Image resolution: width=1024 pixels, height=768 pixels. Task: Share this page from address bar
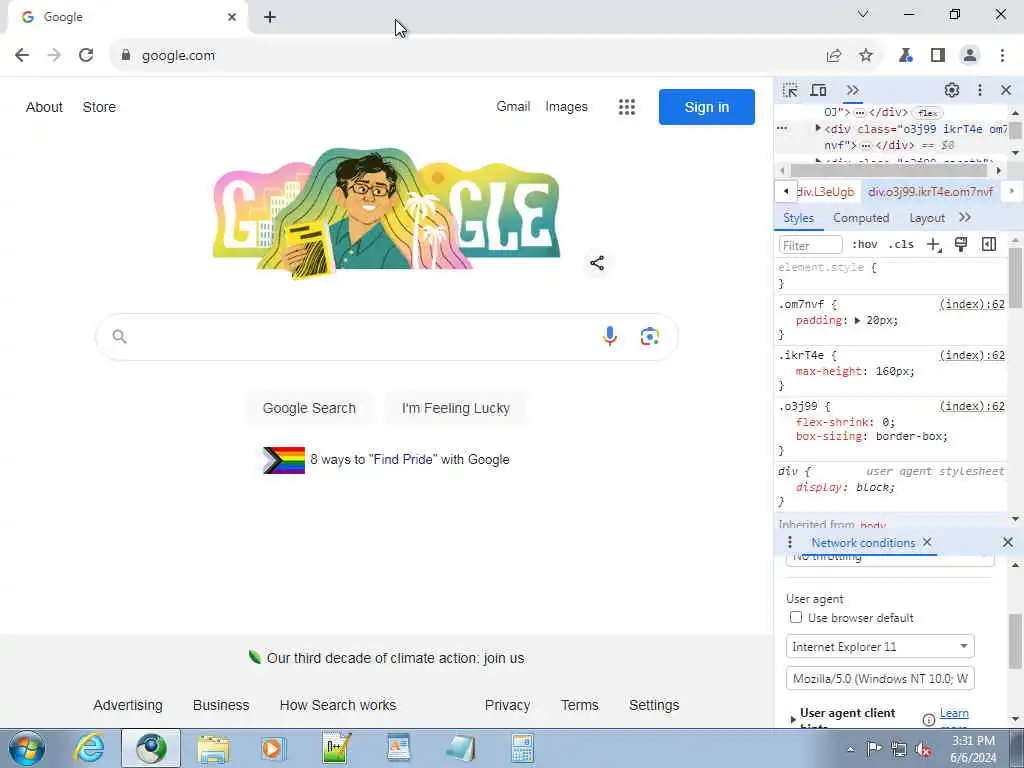[833, 56]
